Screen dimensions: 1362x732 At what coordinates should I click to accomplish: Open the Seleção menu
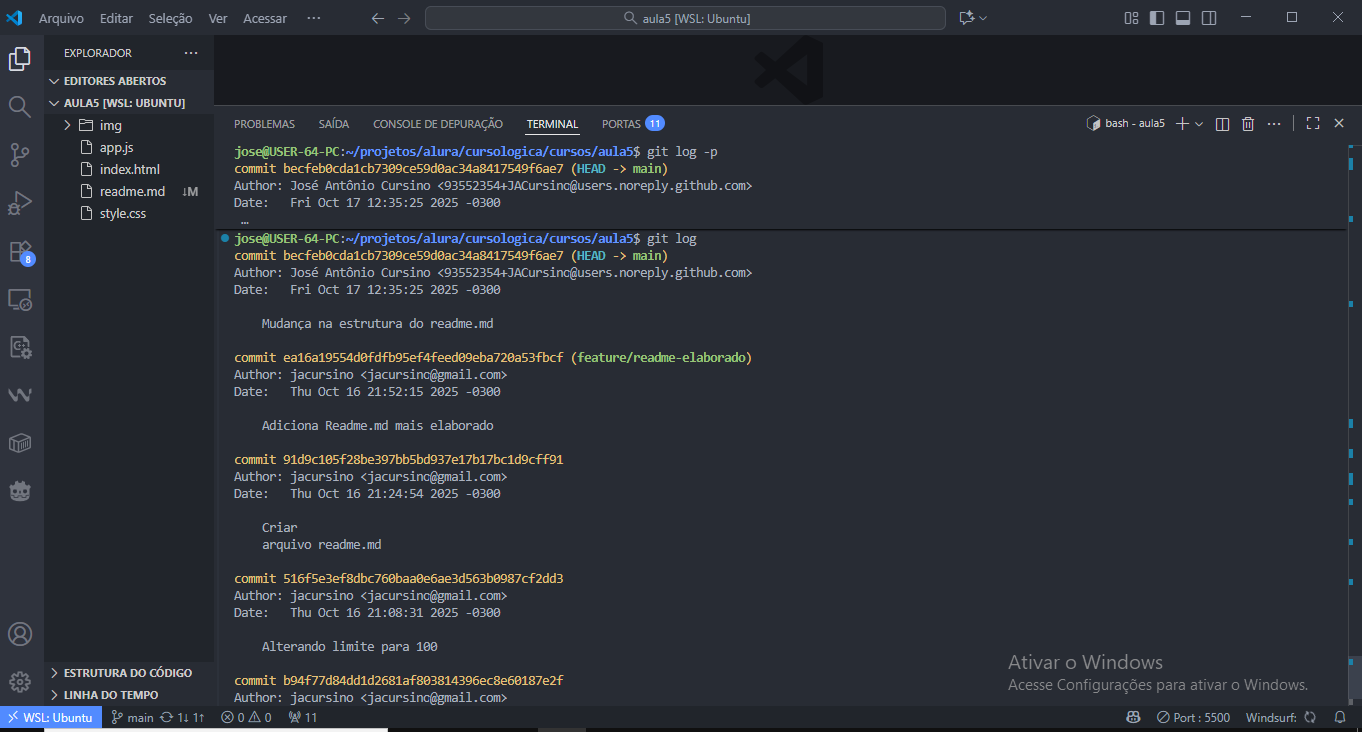[170, 18]
